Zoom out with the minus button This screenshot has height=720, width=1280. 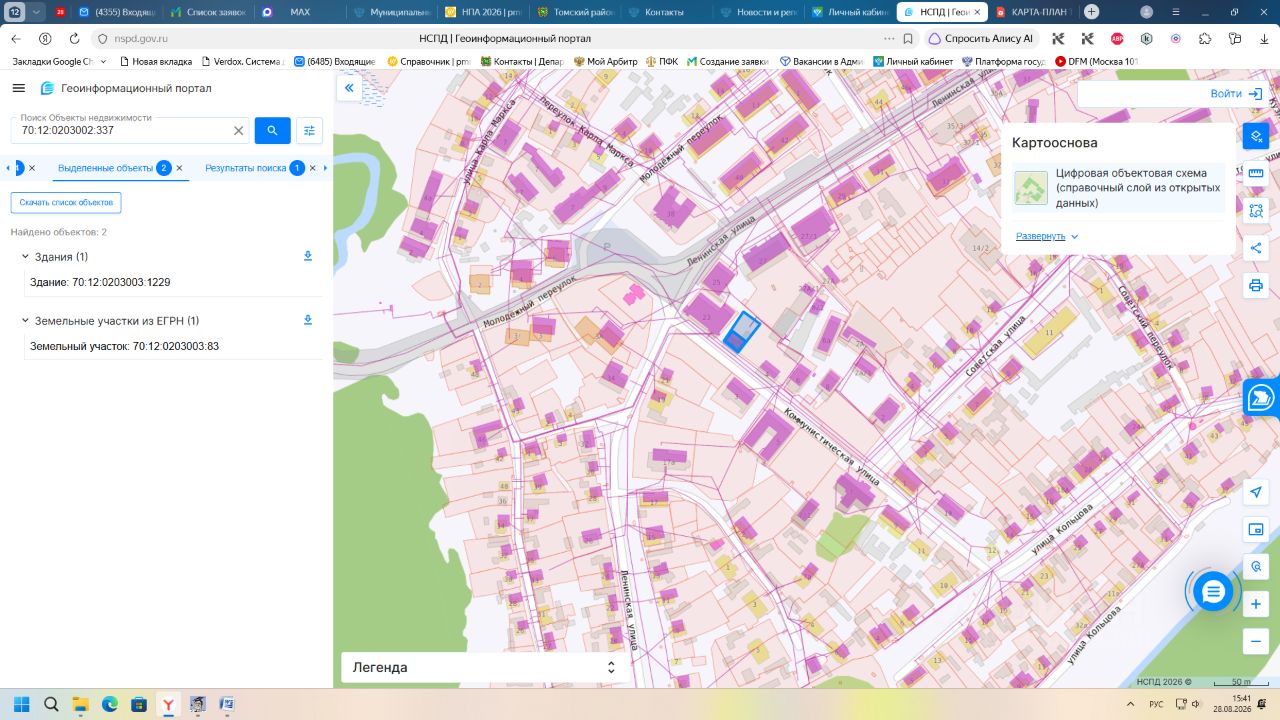[1256, 641]
